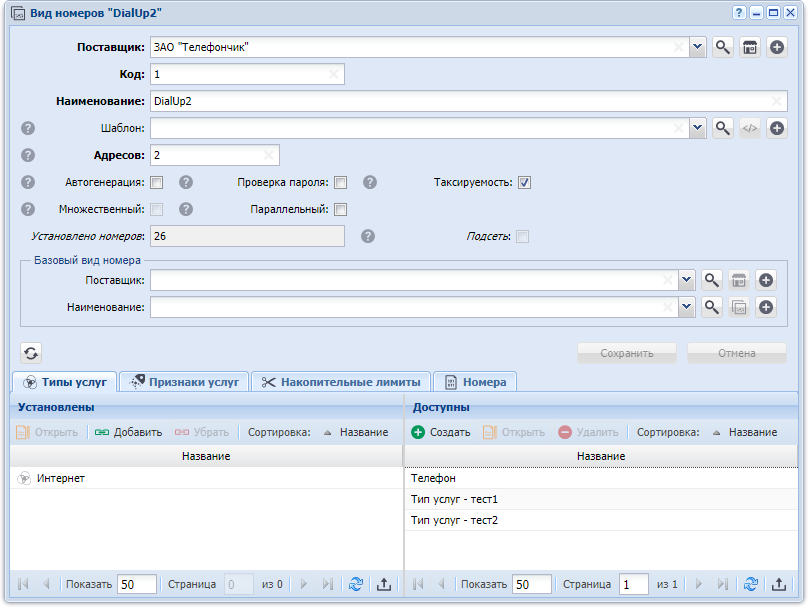Refresh the Доступны list with the reload icon
This screenshot has width=808, height=607.
751,584
